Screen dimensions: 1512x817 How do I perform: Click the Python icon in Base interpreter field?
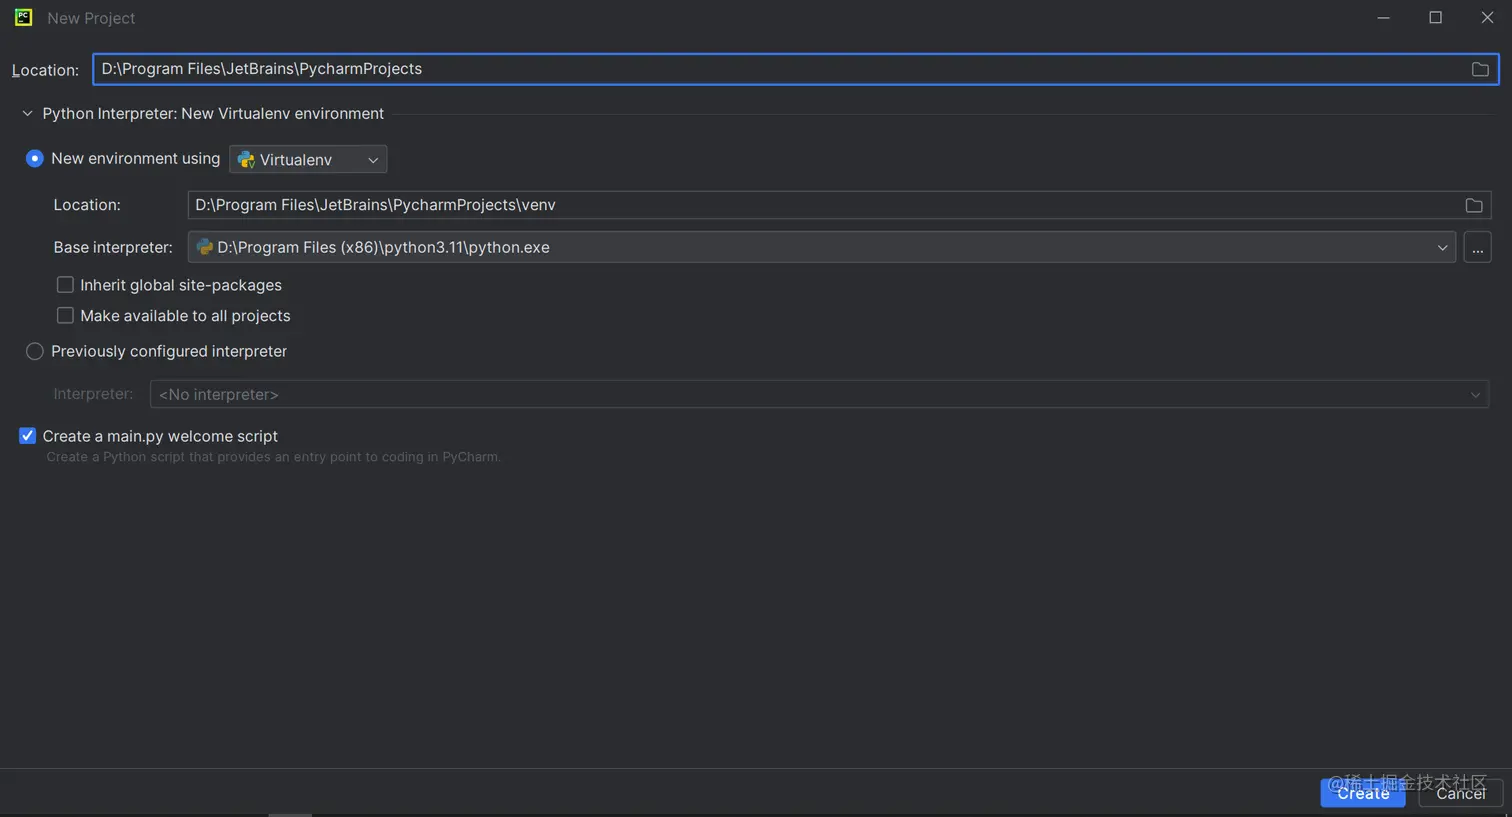(205, 247)
